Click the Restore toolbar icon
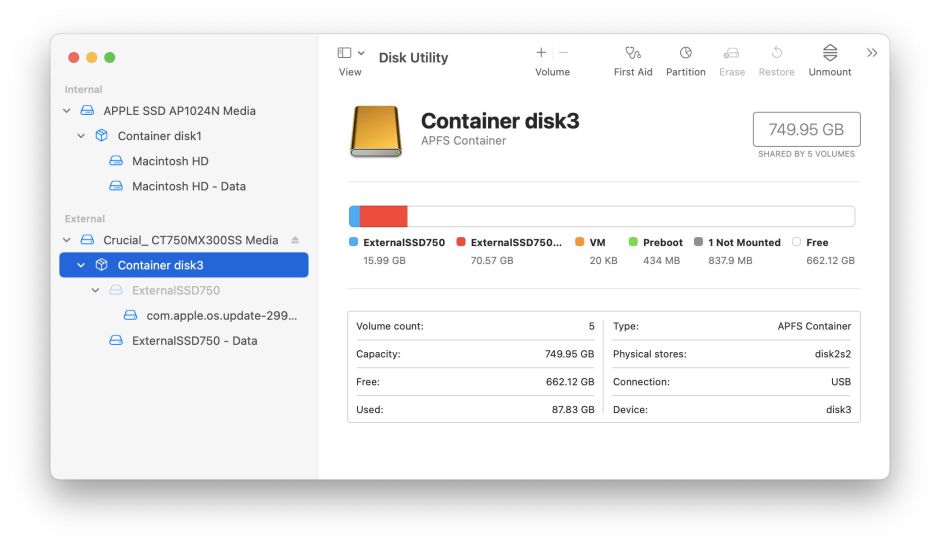 pos(776,54)
